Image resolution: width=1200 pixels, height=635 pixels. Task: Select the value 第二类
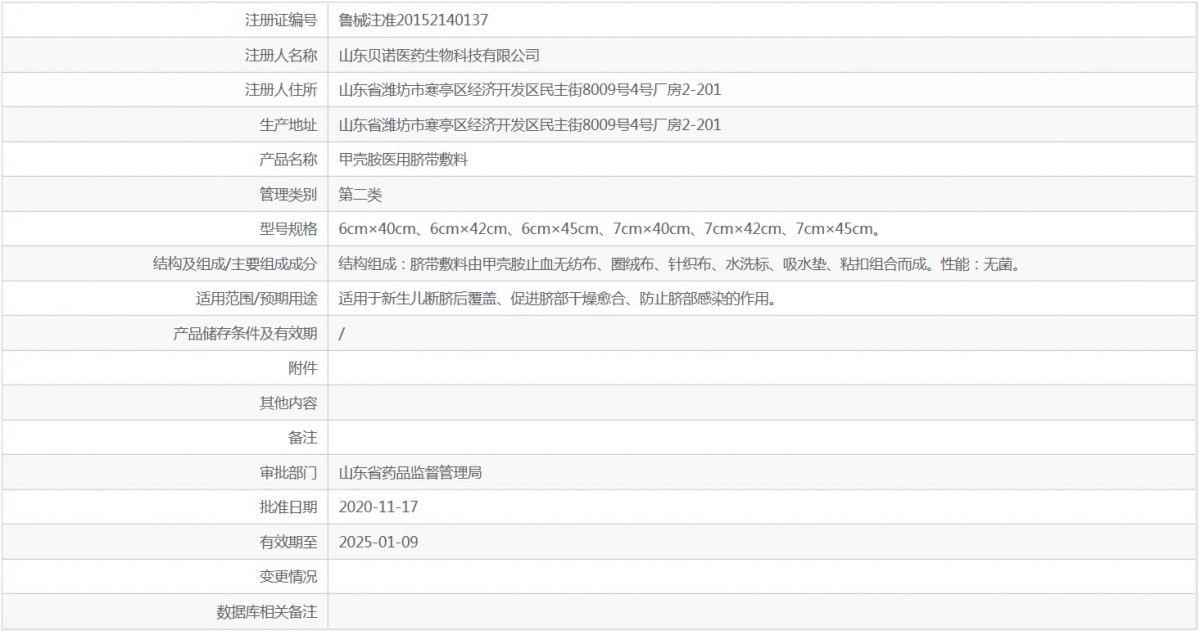tap(360, 195)
